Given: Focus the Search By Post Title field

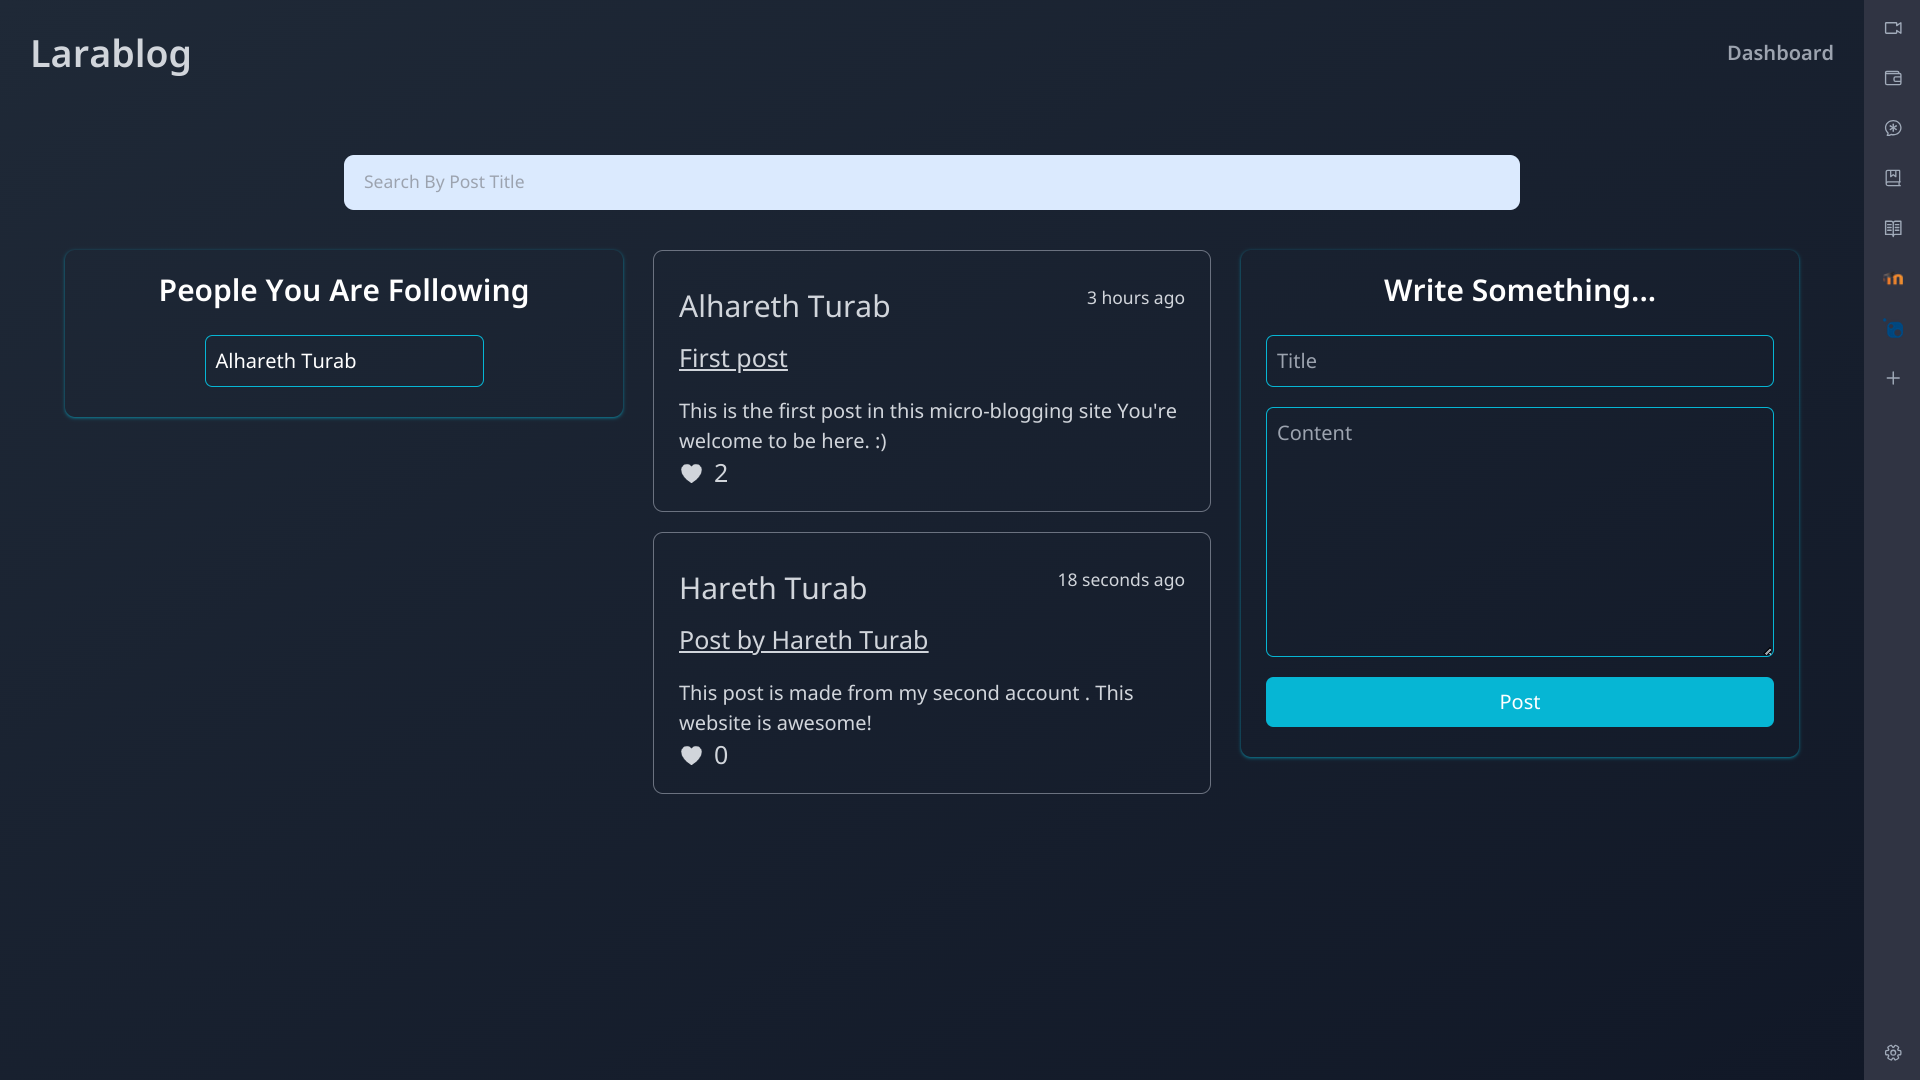Looking at the screenshot, I should point(931,182).
